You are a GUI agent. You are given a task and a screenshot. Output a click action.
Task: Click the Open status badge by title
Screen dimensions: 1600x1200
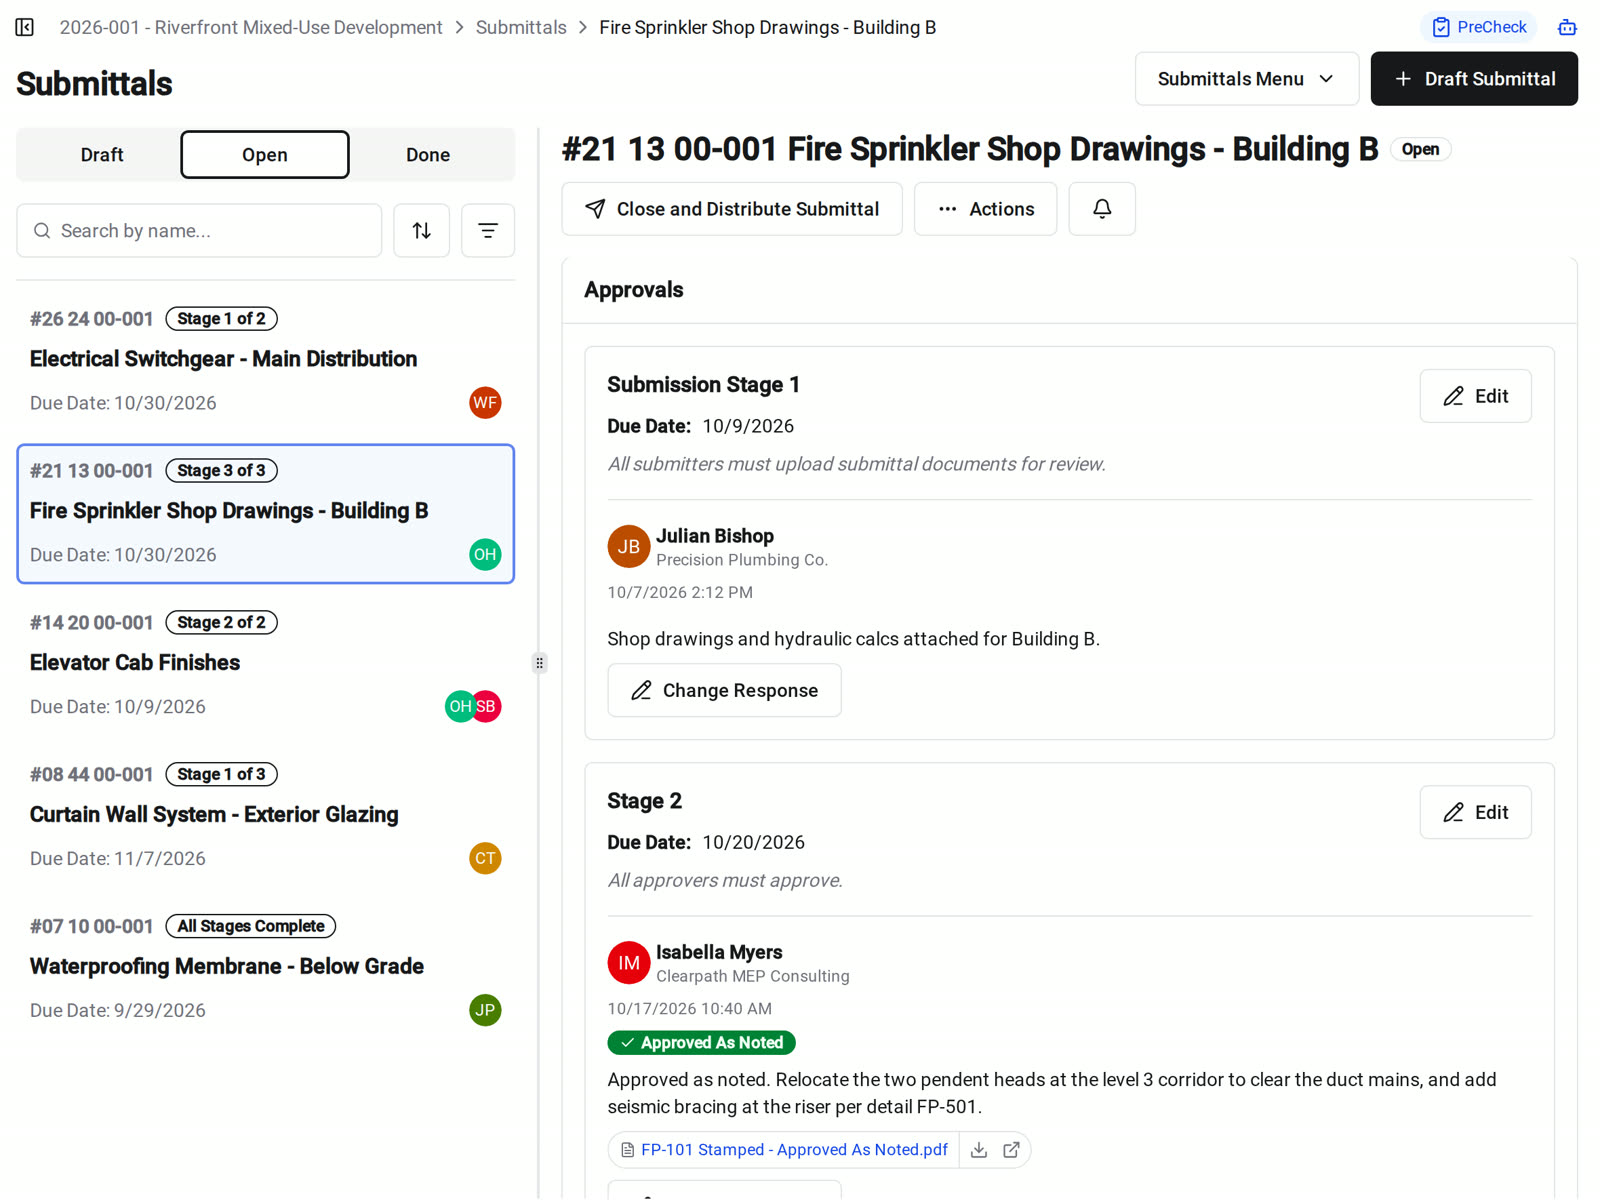click(x=1420, y=149)
